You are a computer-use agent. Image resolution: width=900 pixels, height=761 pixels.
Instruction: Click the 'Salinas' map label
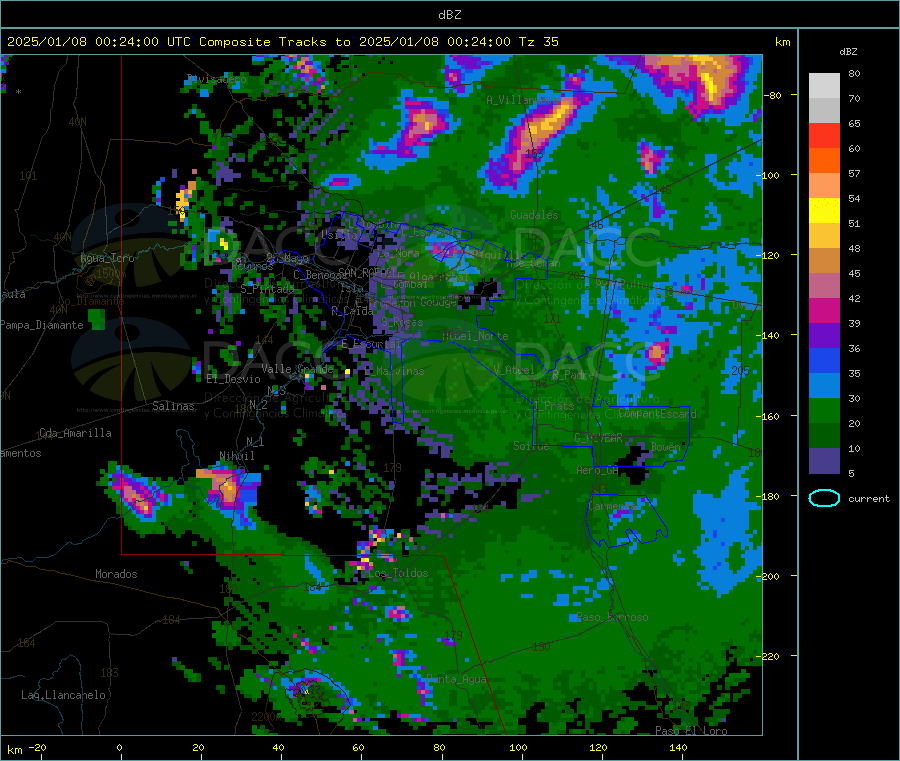(x=173, y=406)
